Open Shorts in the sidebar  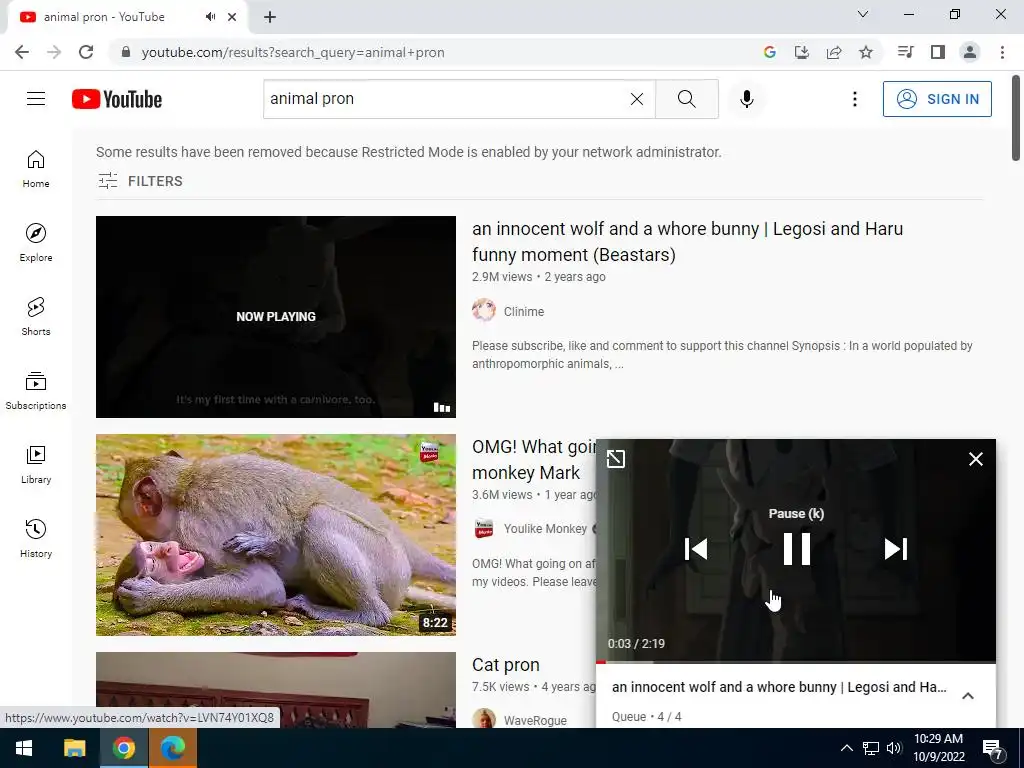tap(36, 316)
